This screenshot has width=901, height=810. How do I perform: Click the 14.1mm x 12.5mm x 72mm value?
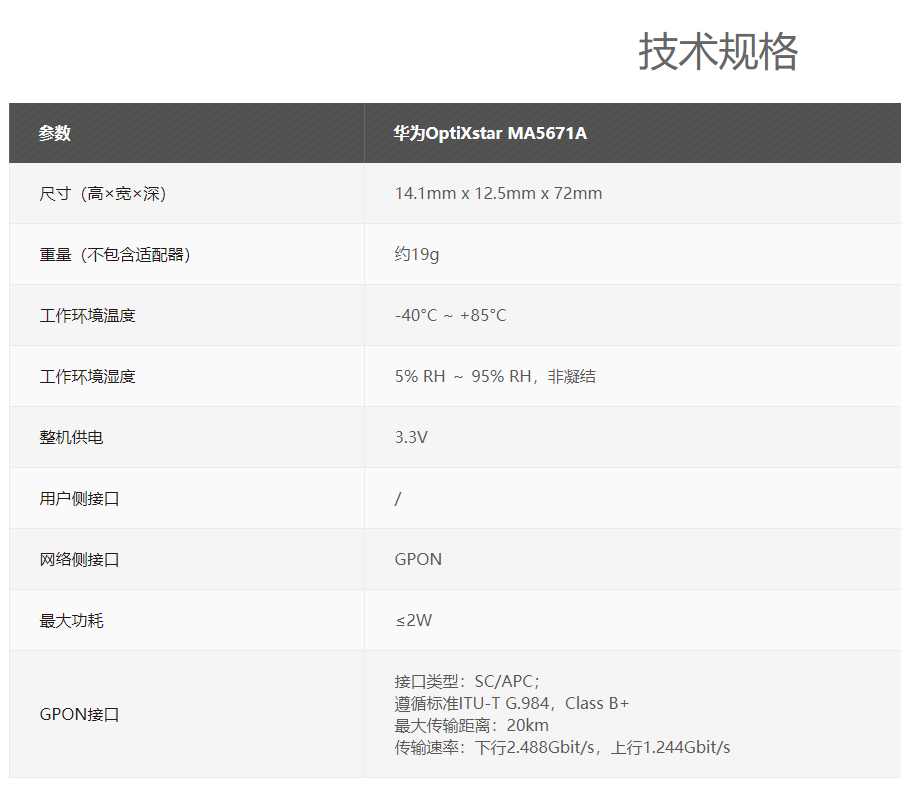[x=498, y=194]
